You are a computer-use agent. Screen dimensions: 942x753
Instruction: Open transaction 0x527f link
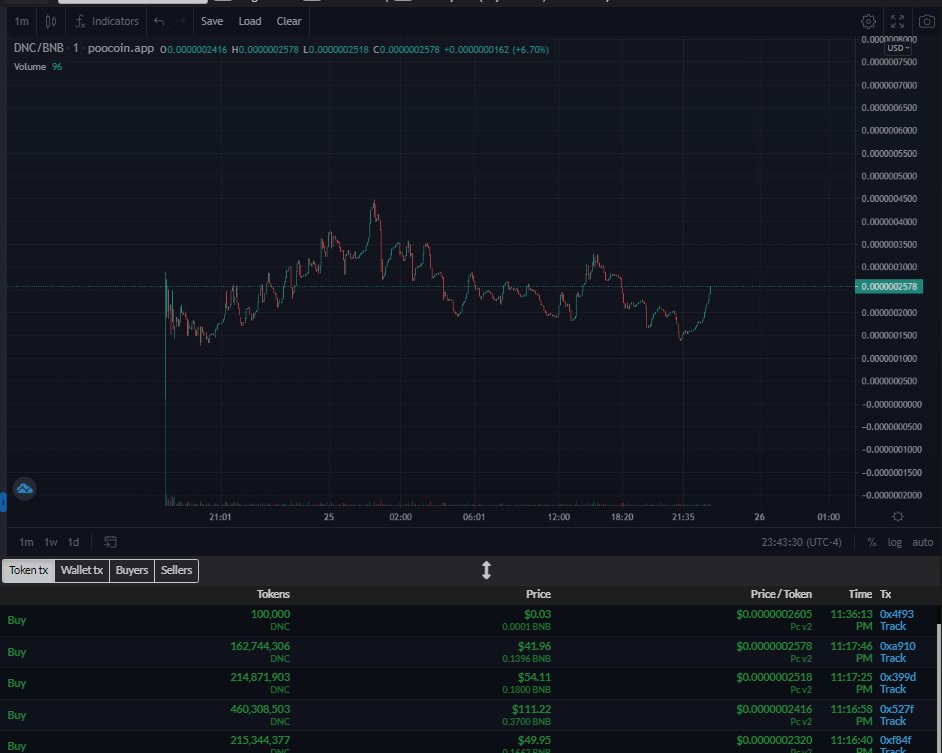(896, 709)
